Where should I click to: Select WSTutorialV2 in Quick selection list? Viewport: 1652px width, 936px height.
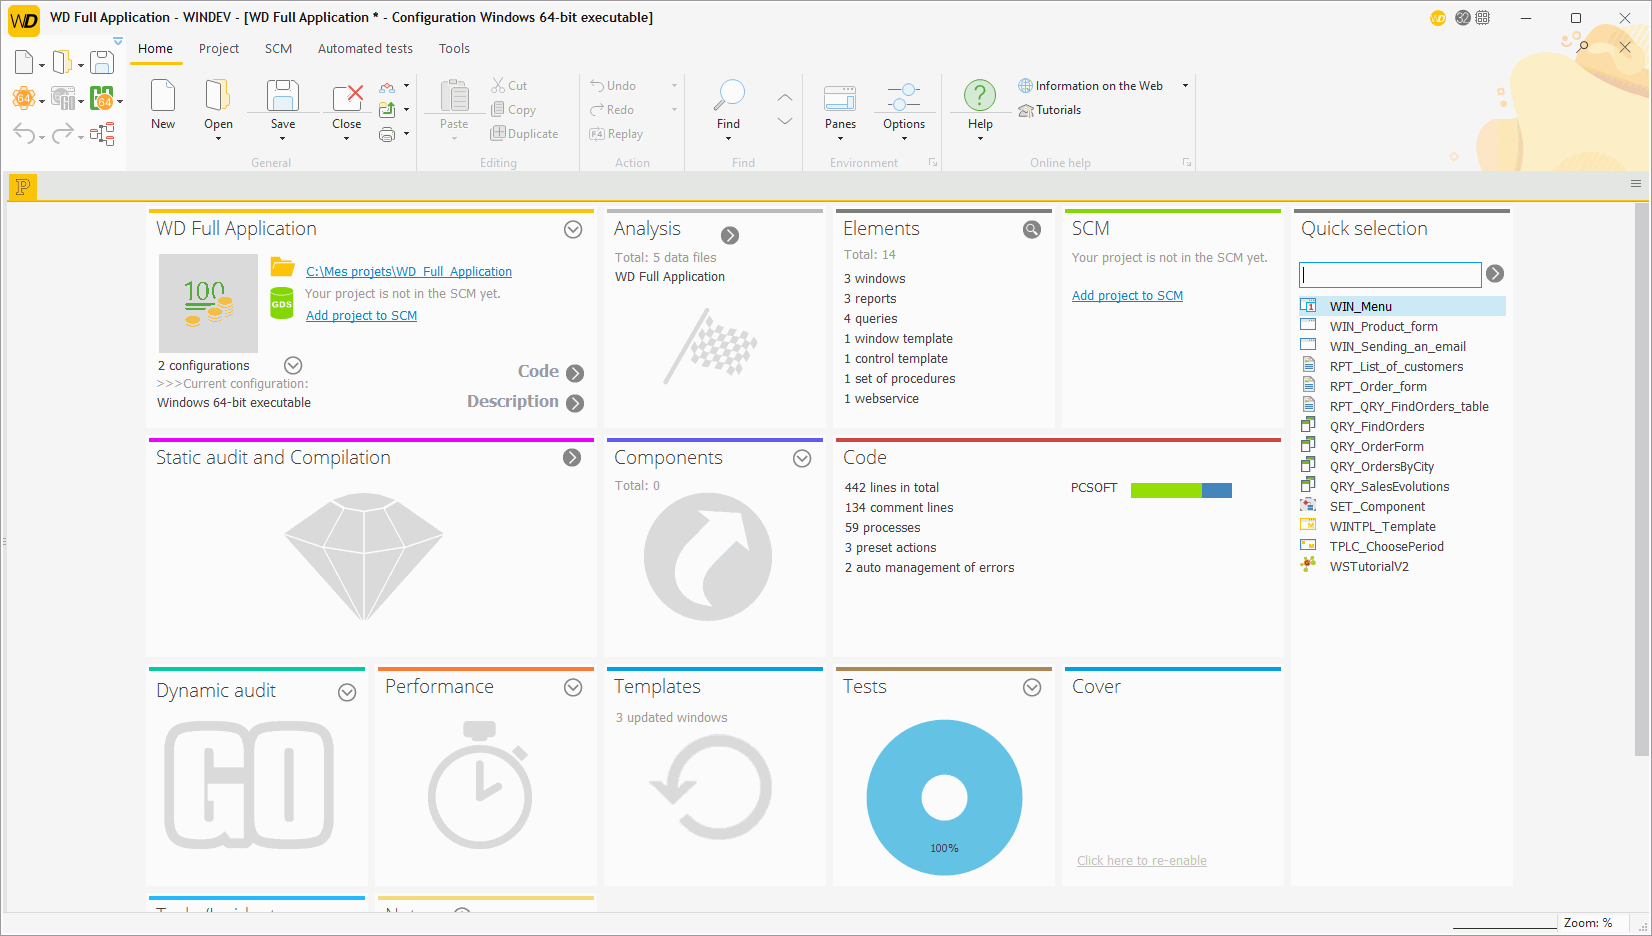(1401, 567)
